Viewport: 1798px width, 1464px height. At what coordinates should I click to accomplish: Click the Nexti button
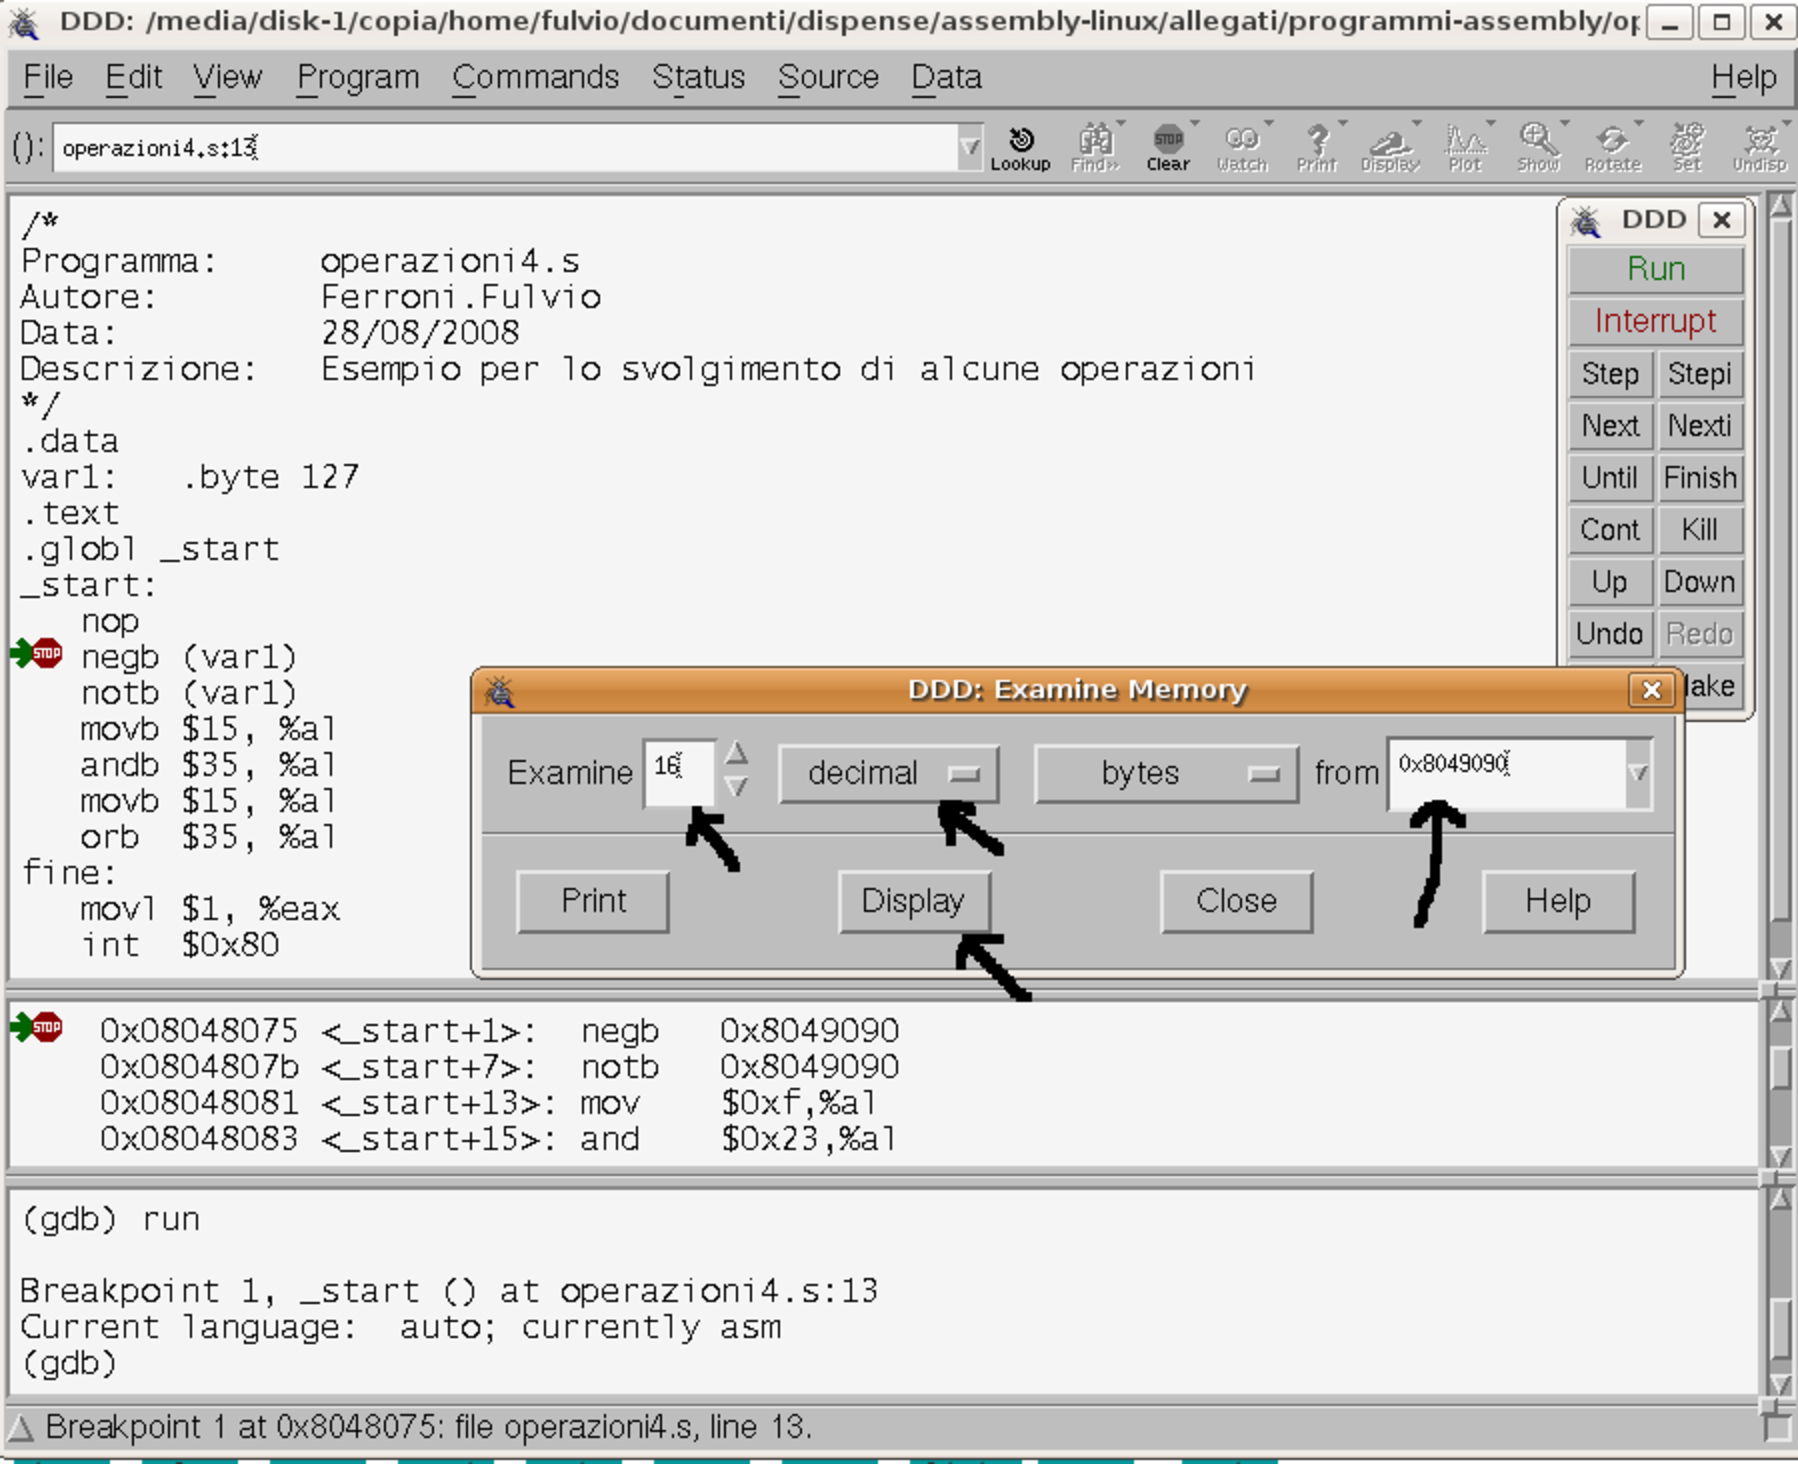pyautogui.click(x=1699, y=426)
